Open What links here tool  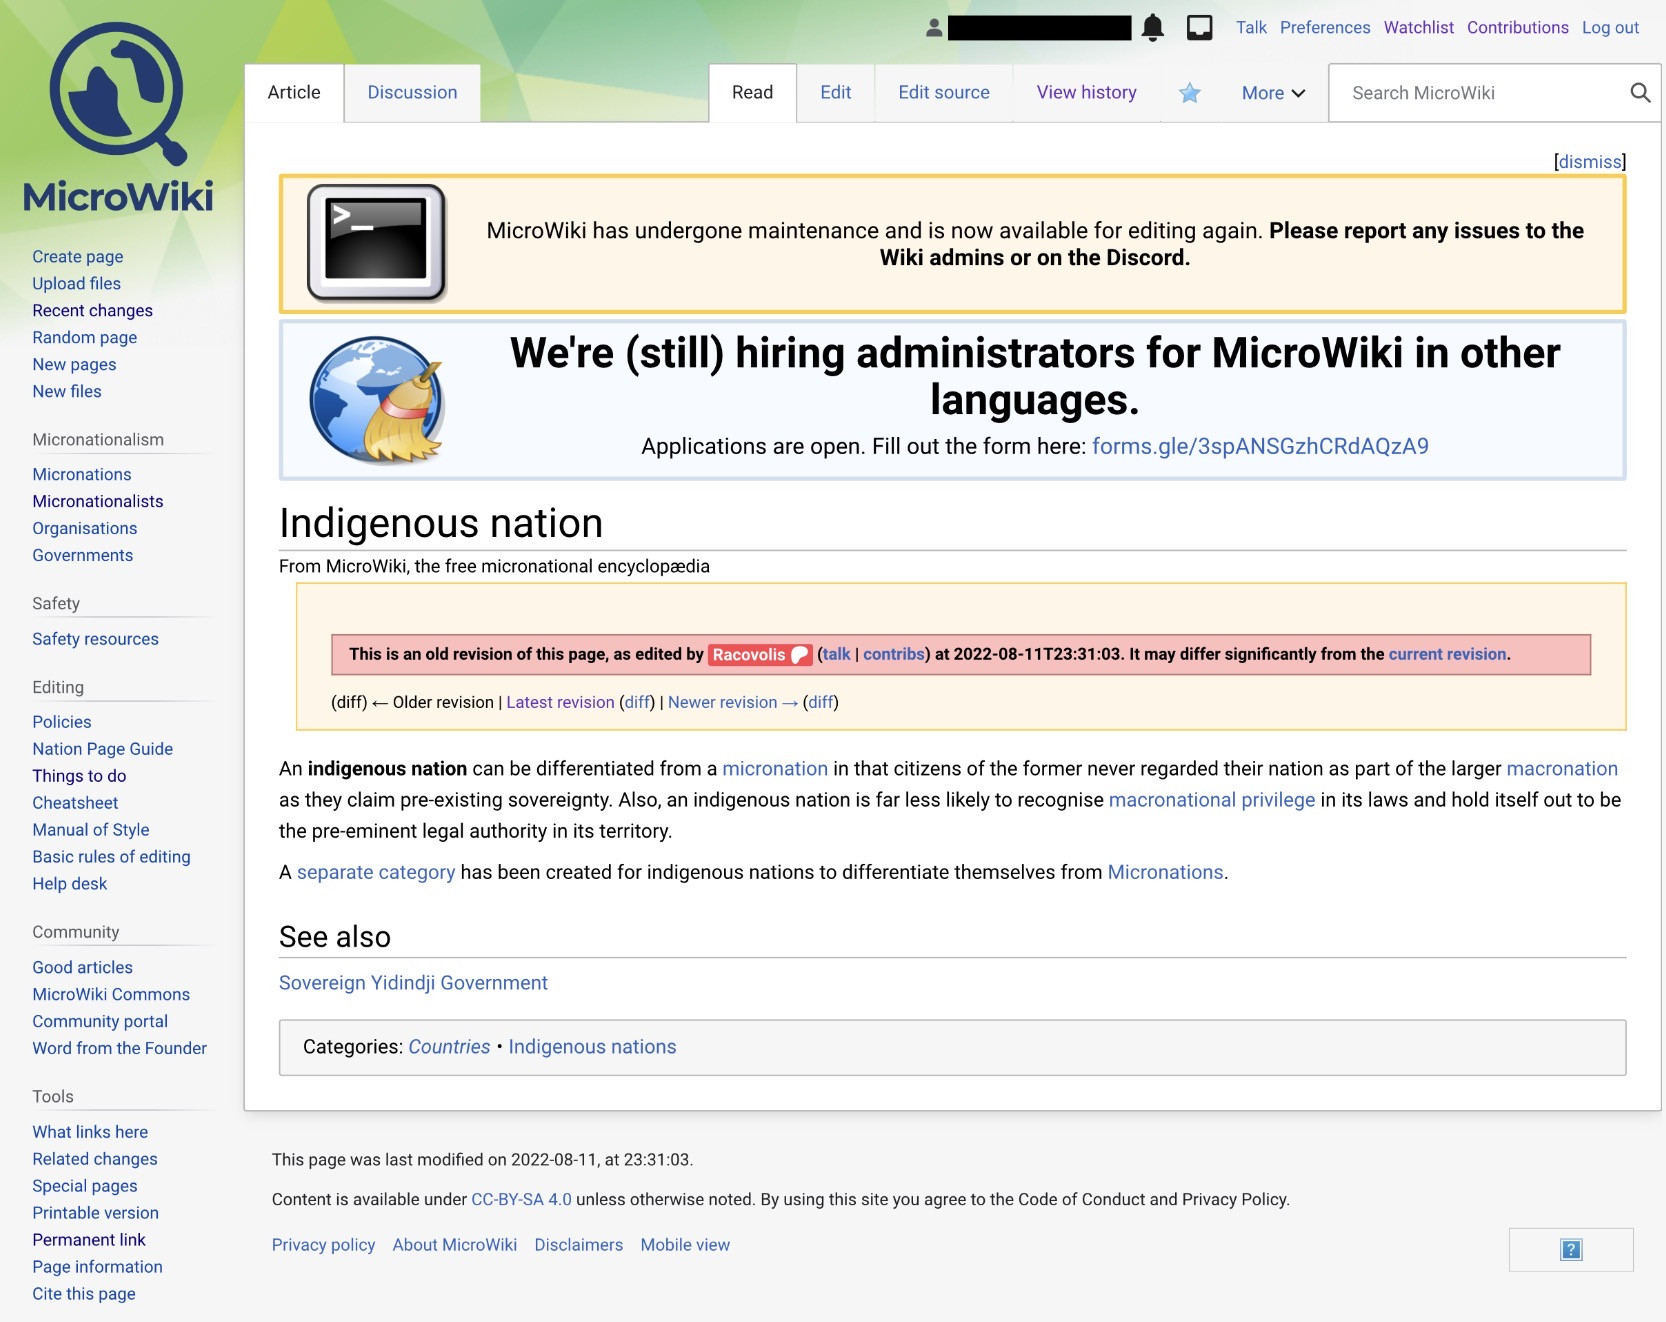[x=90, y=1133]
